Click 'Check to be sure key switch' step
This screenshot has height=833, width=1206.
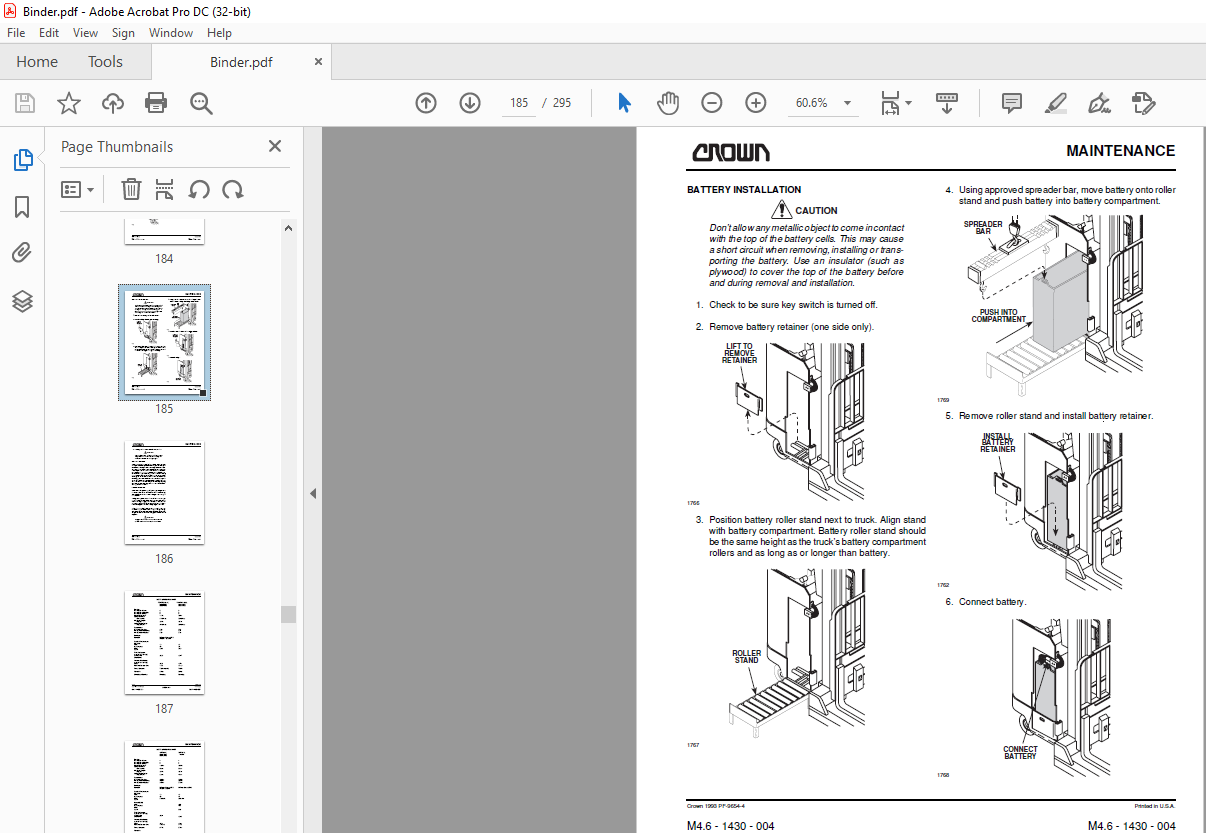tap(793, 305)
